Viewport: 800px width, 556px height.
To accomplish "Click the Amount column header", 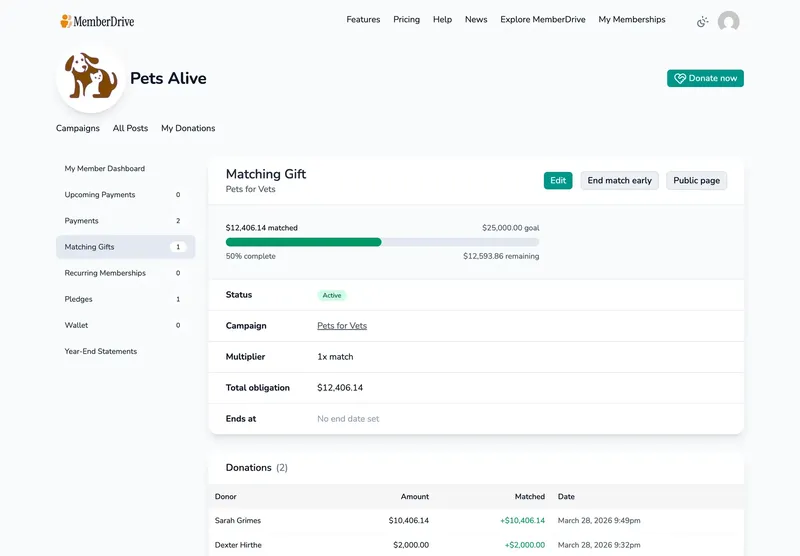I will [415, 496].
